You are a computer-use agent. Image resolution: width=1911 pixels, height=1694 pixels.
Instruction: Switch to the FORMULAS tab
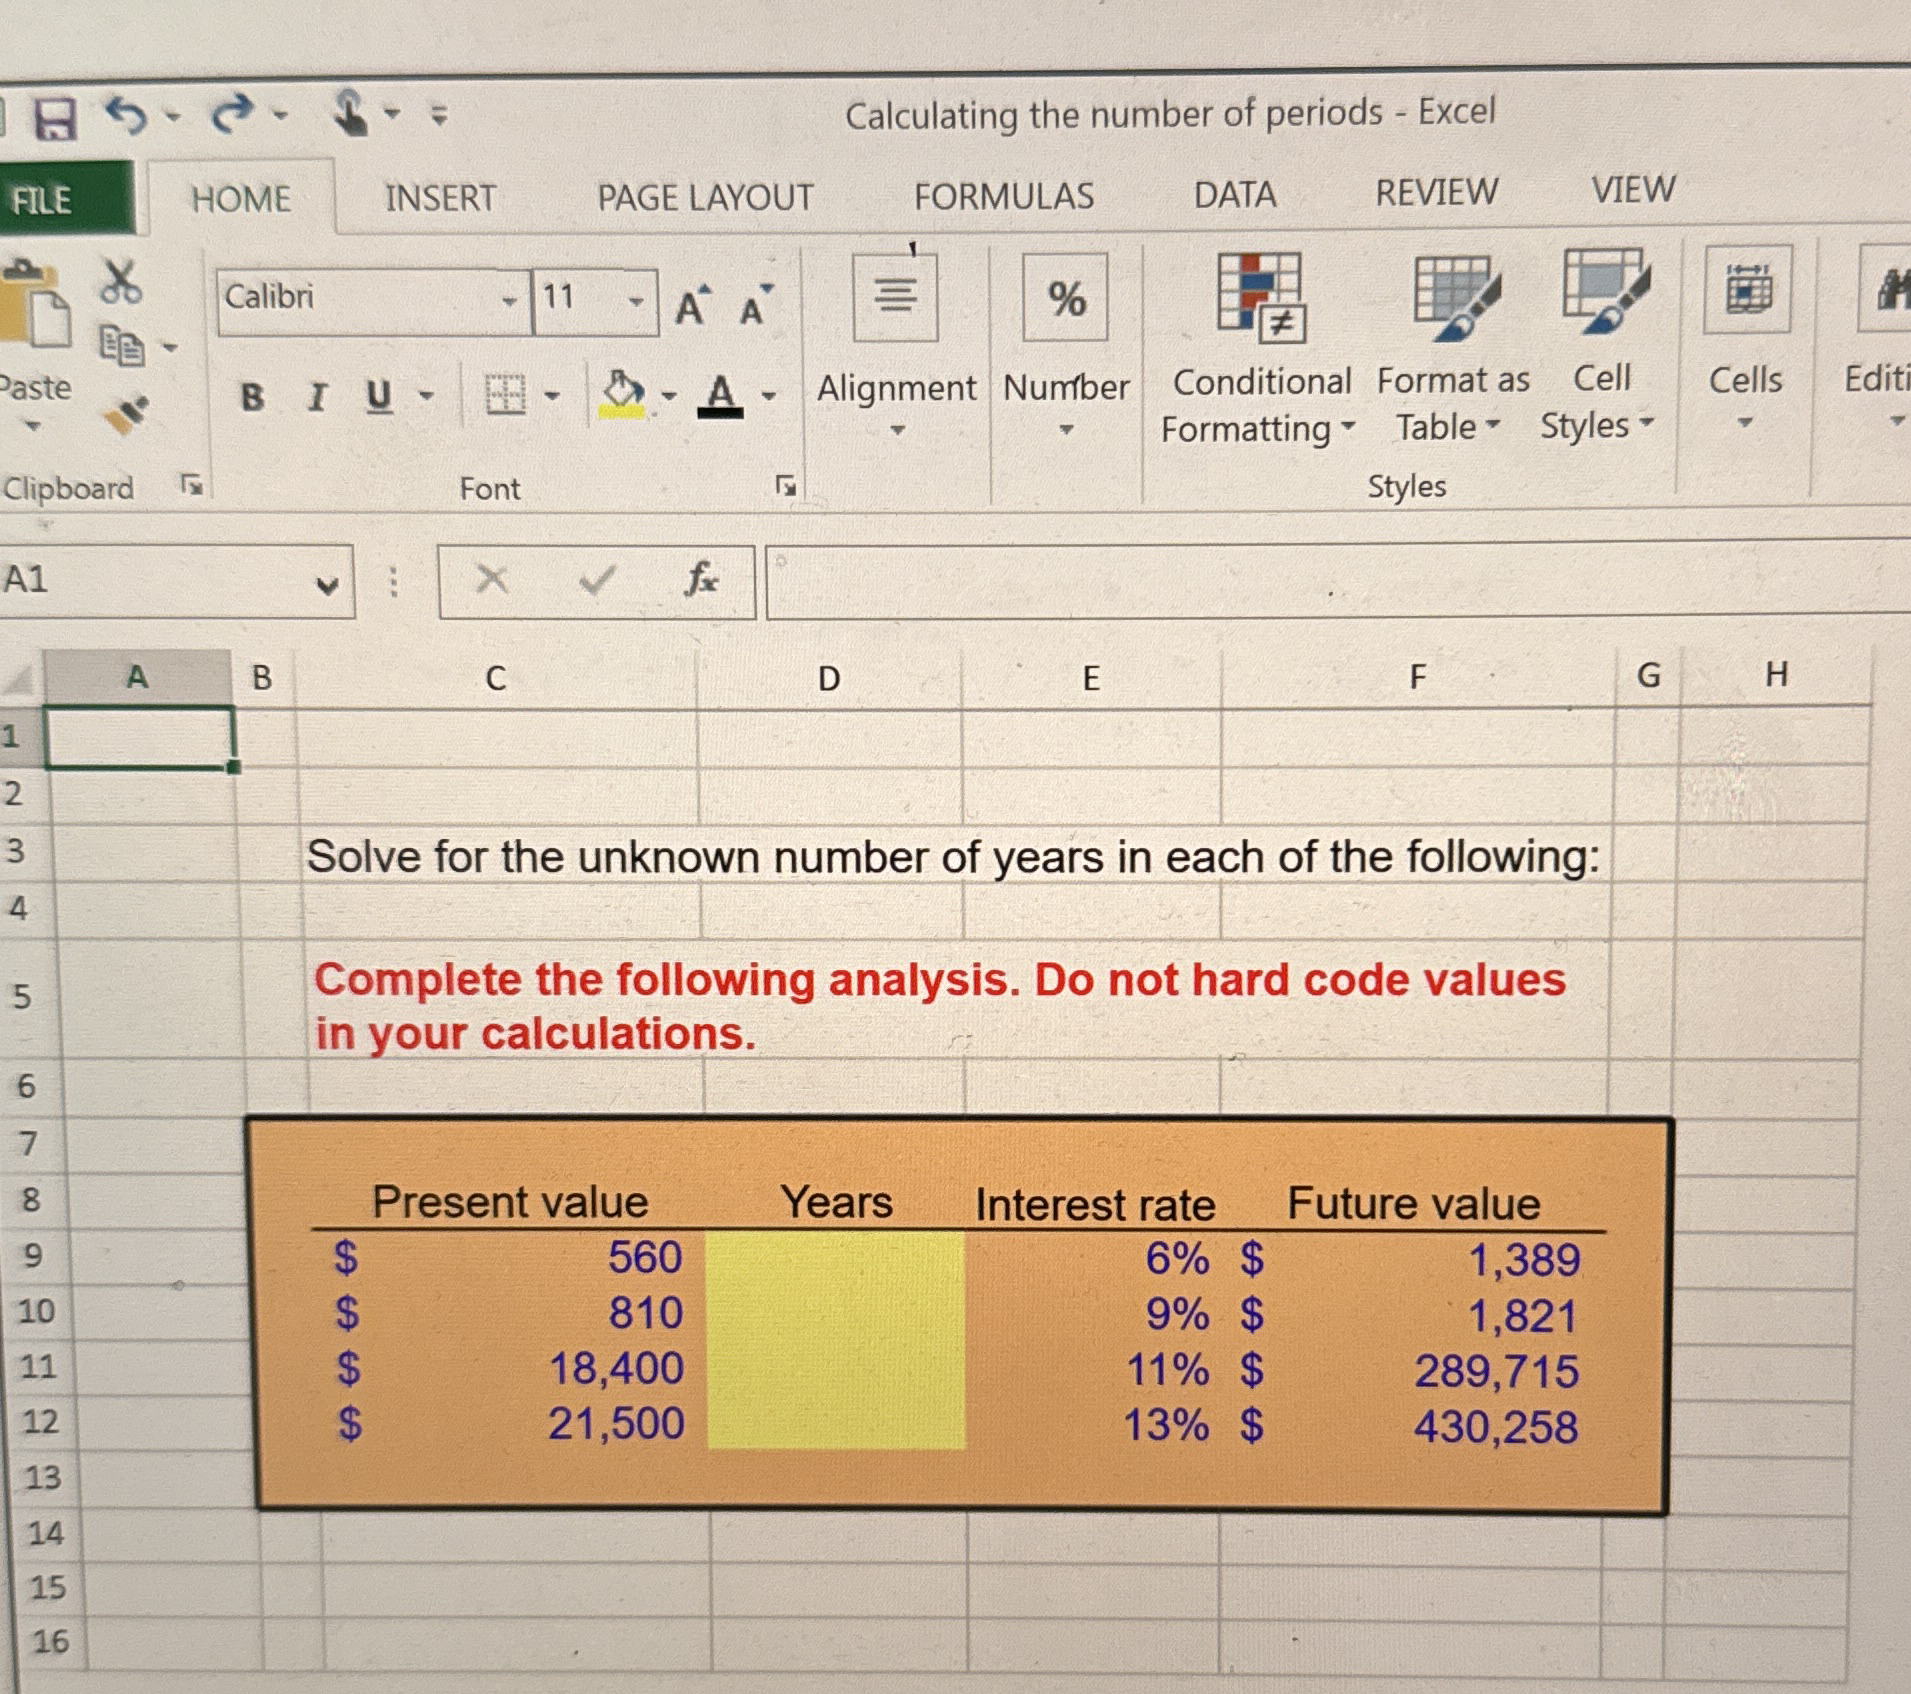pos(1004,196)
